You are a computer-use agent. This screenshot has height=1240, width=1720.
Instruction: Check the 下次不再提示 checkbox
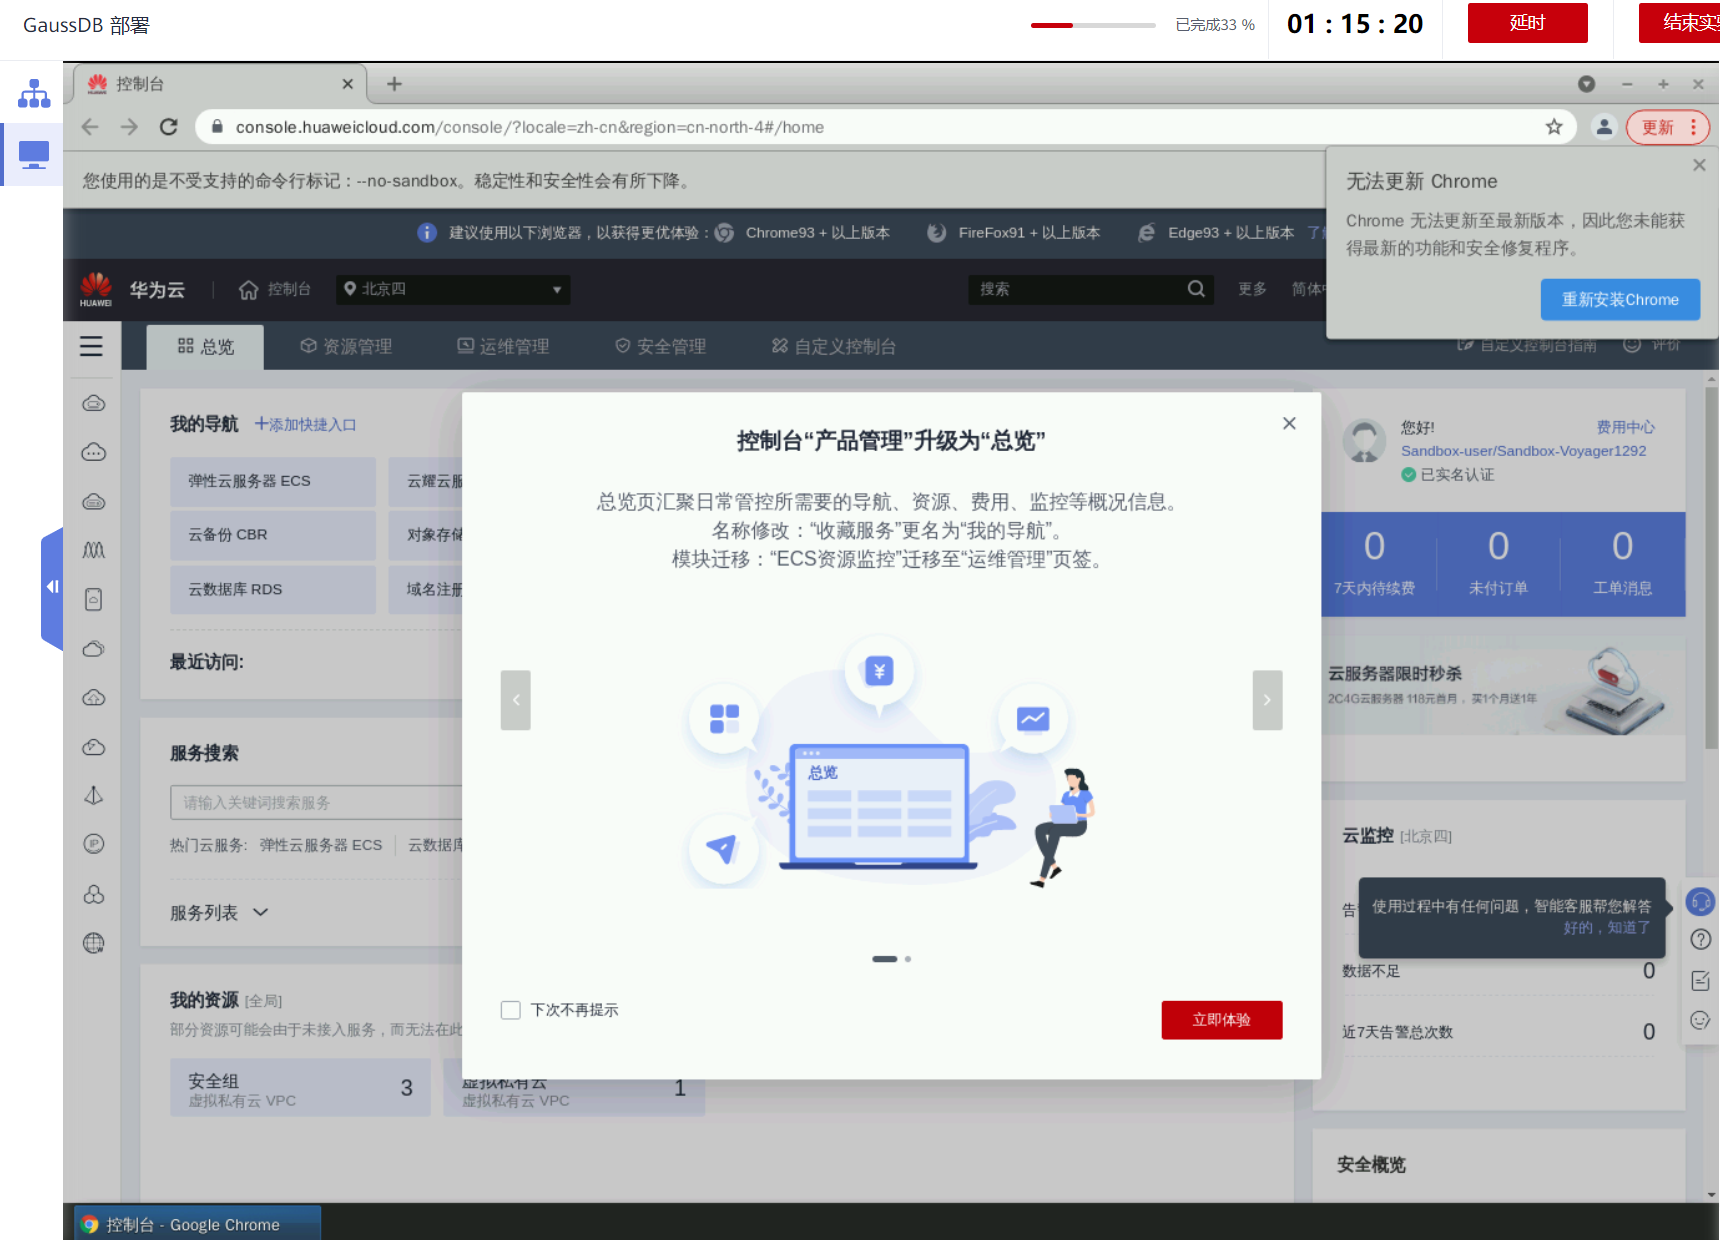(x=511, y=1010)
